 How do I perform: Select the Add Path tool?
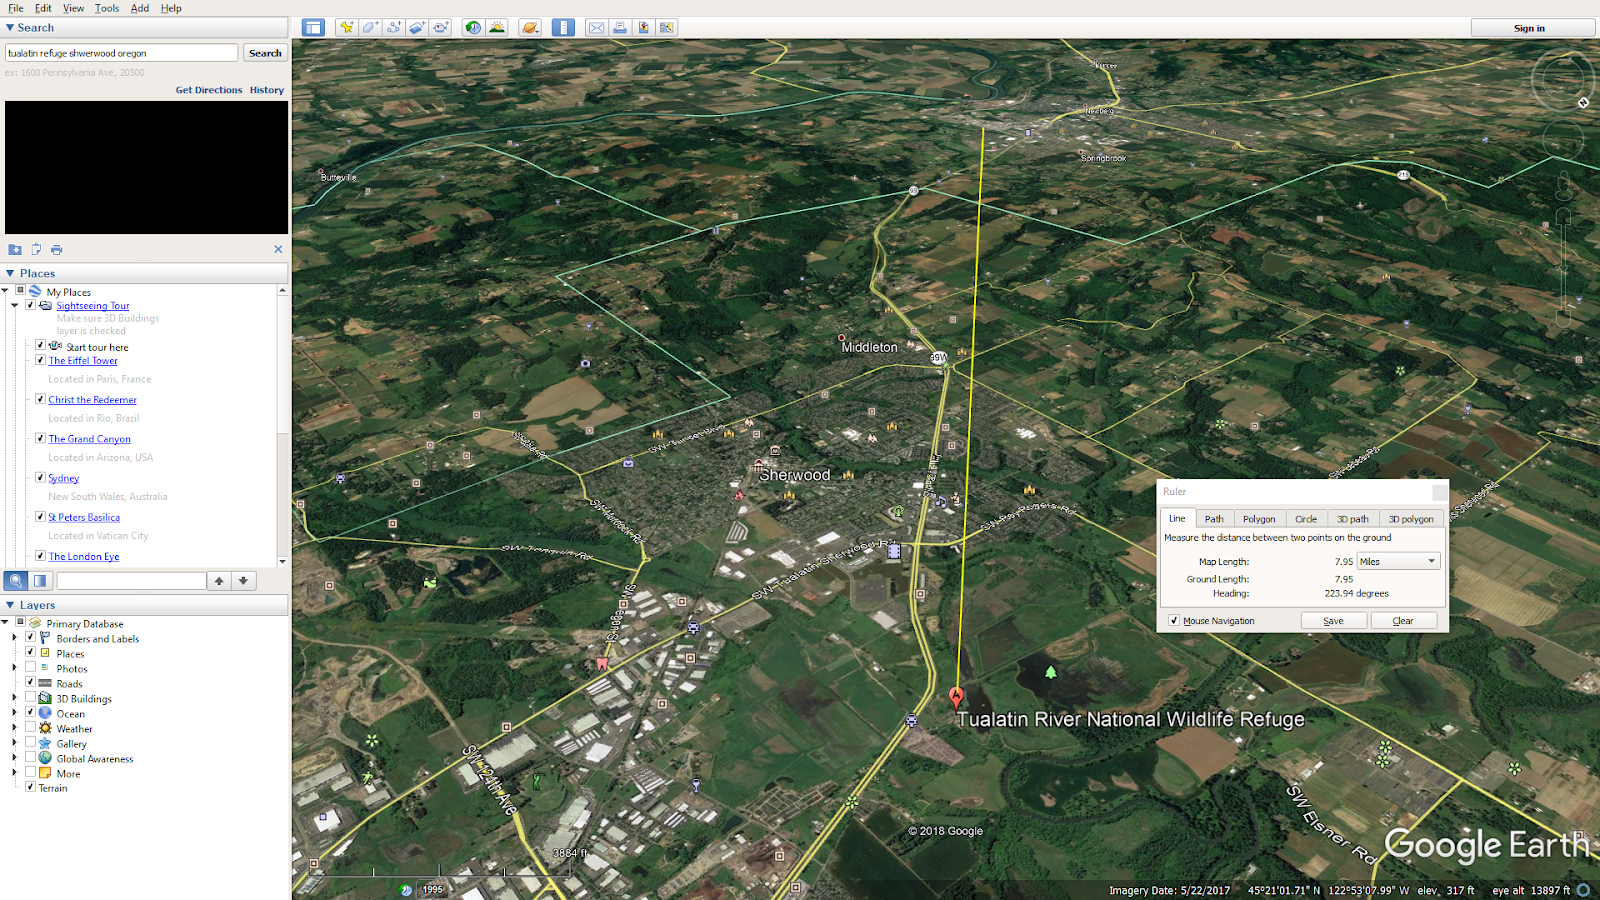394,28
